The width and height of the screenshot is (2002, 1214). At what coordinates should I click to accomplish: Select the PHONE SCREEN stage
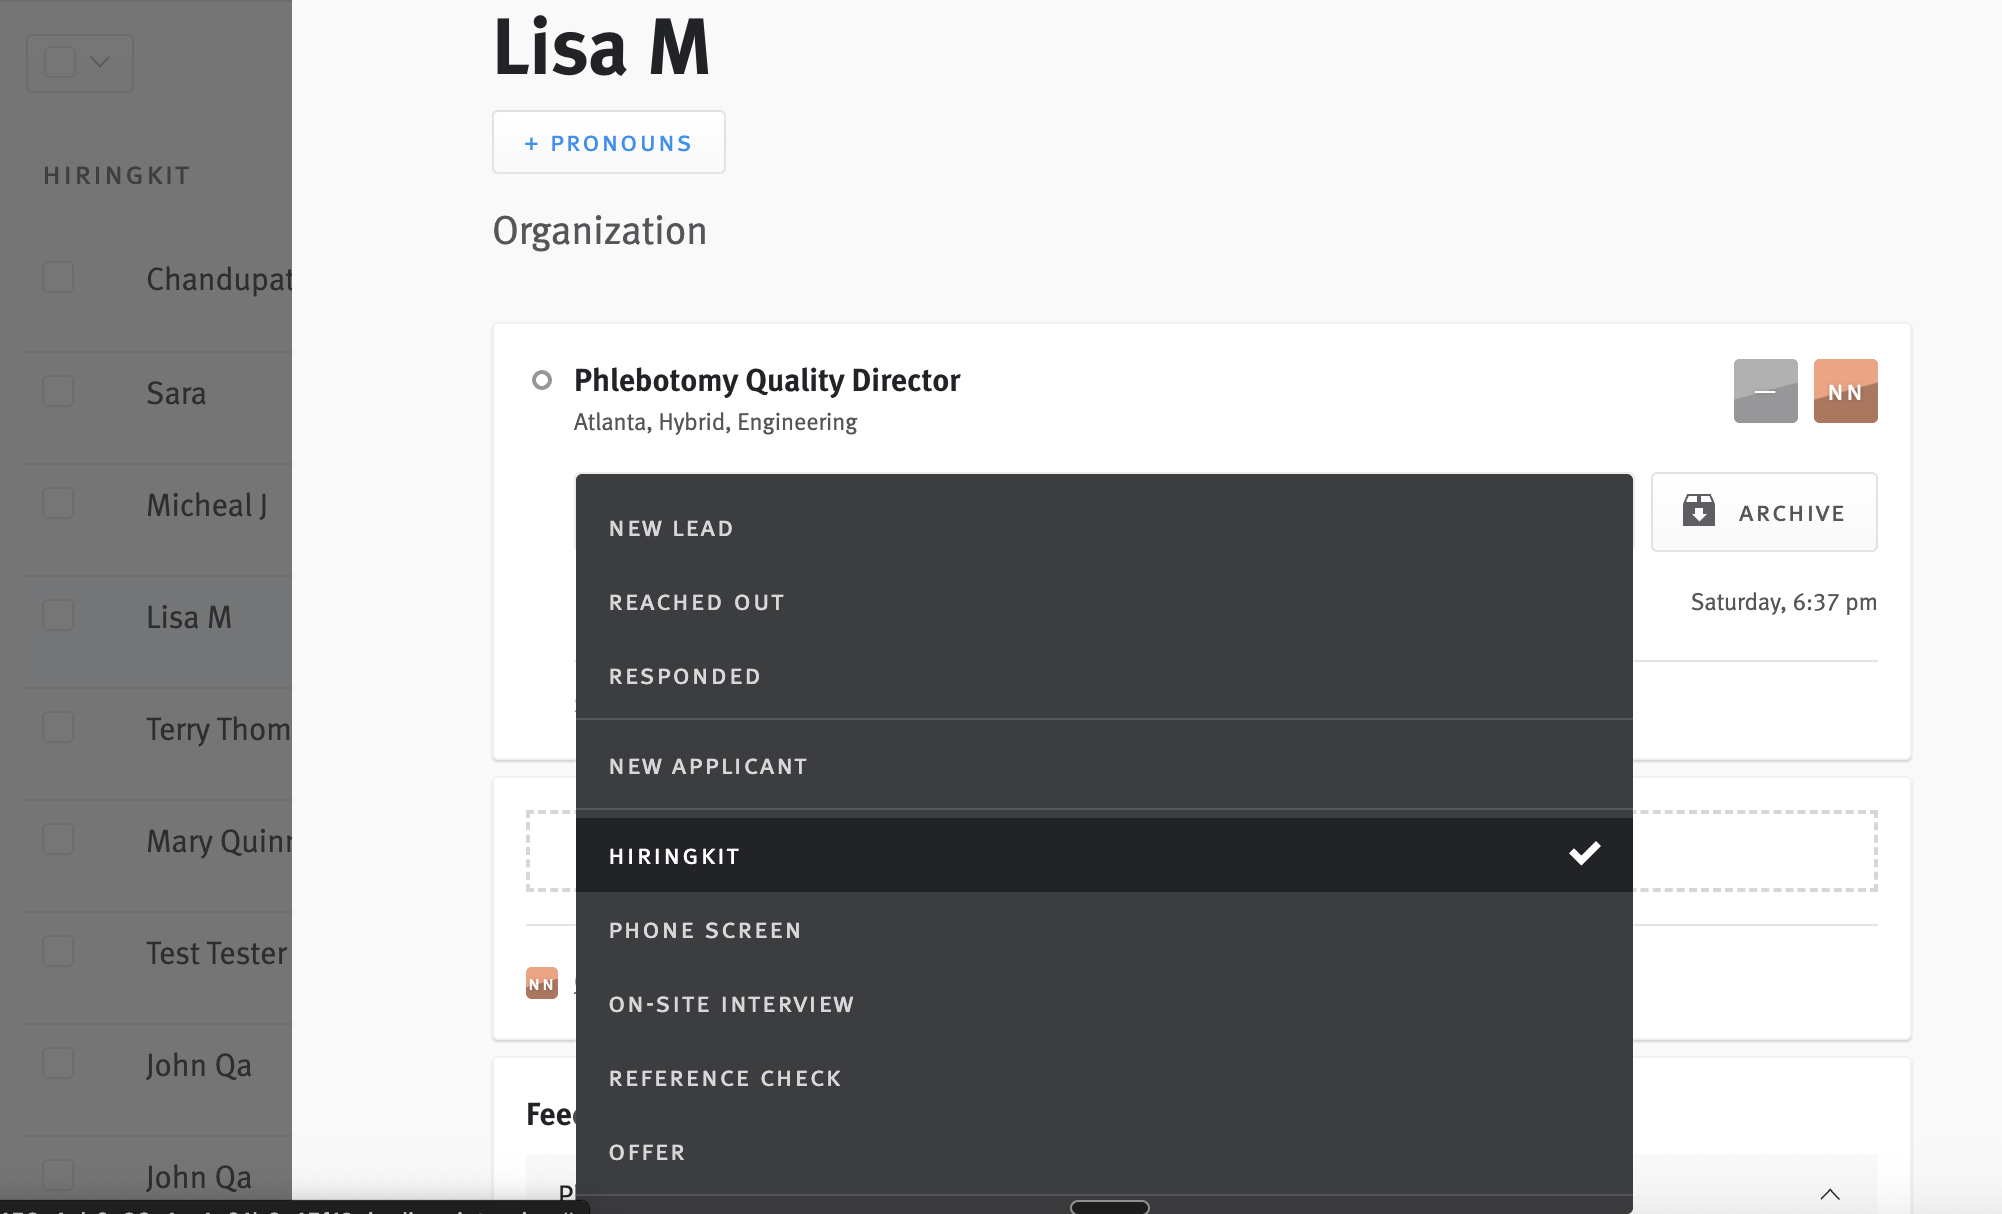[705, 930]
